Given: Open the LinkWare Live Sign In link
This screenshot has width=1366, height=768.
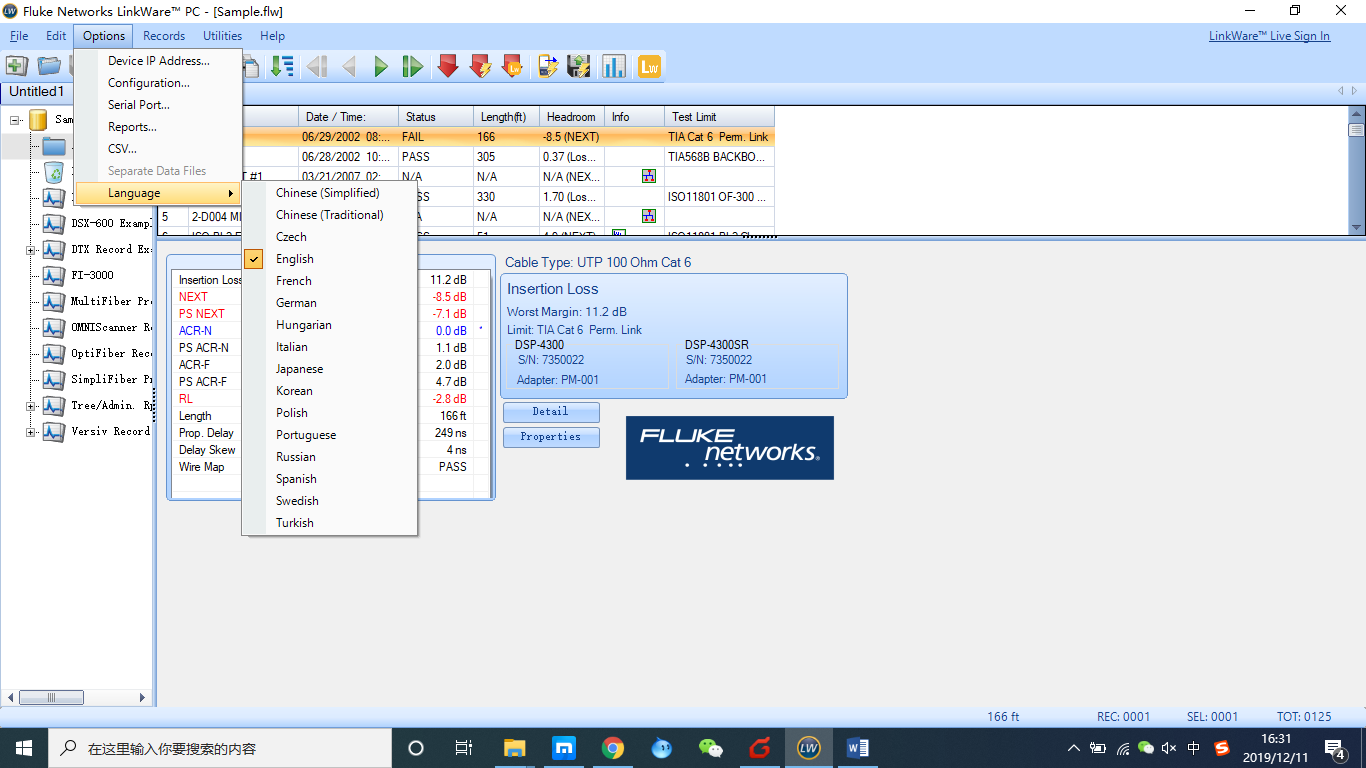Looking at the screenshot, I should pyautogui.click(x=1269, y=36).
